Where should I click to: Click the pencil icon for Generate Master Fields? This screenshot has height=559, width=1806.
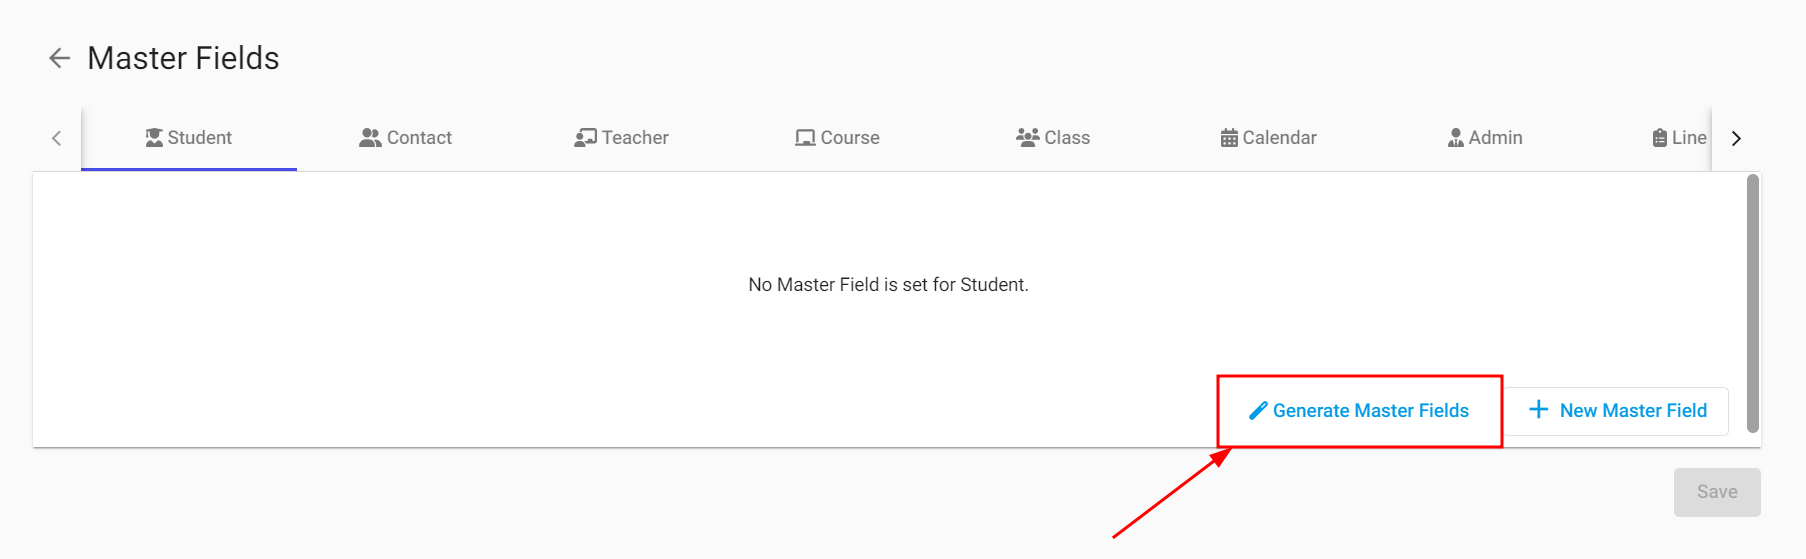coord(1258,411)
